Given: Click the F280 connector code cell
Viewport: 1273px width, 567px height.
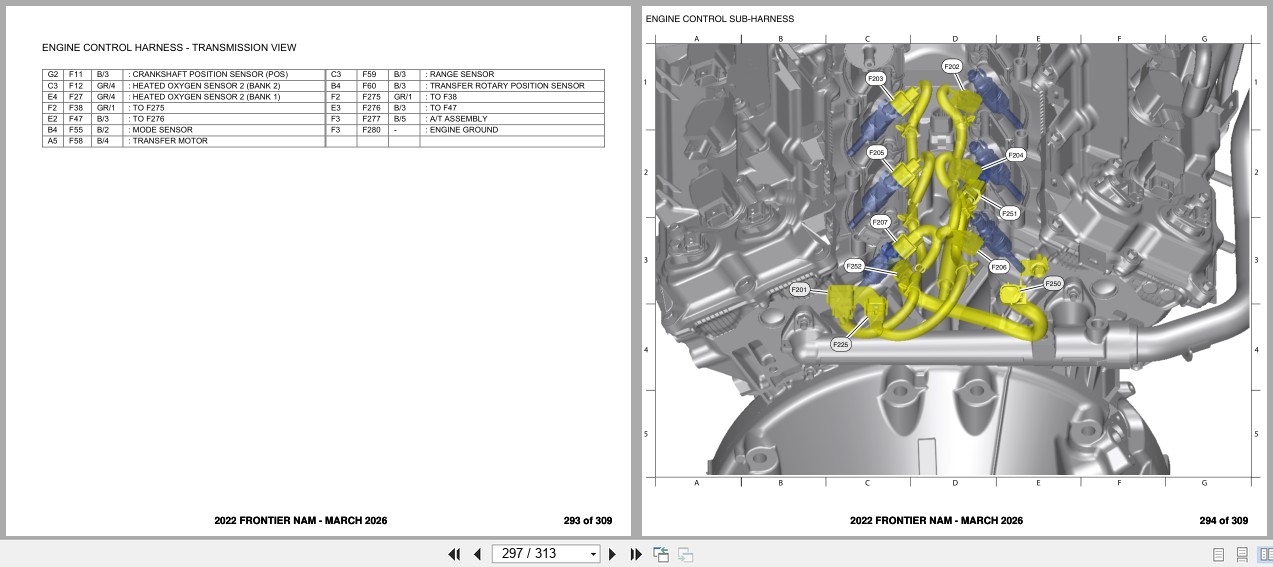Looking at the screenshot, I should [371, 130].
